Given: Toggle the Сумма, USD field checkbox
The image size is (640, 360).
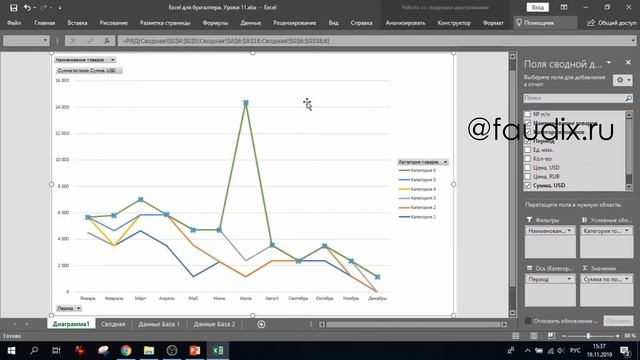Looking at the screenshot, I should point(528,185).
